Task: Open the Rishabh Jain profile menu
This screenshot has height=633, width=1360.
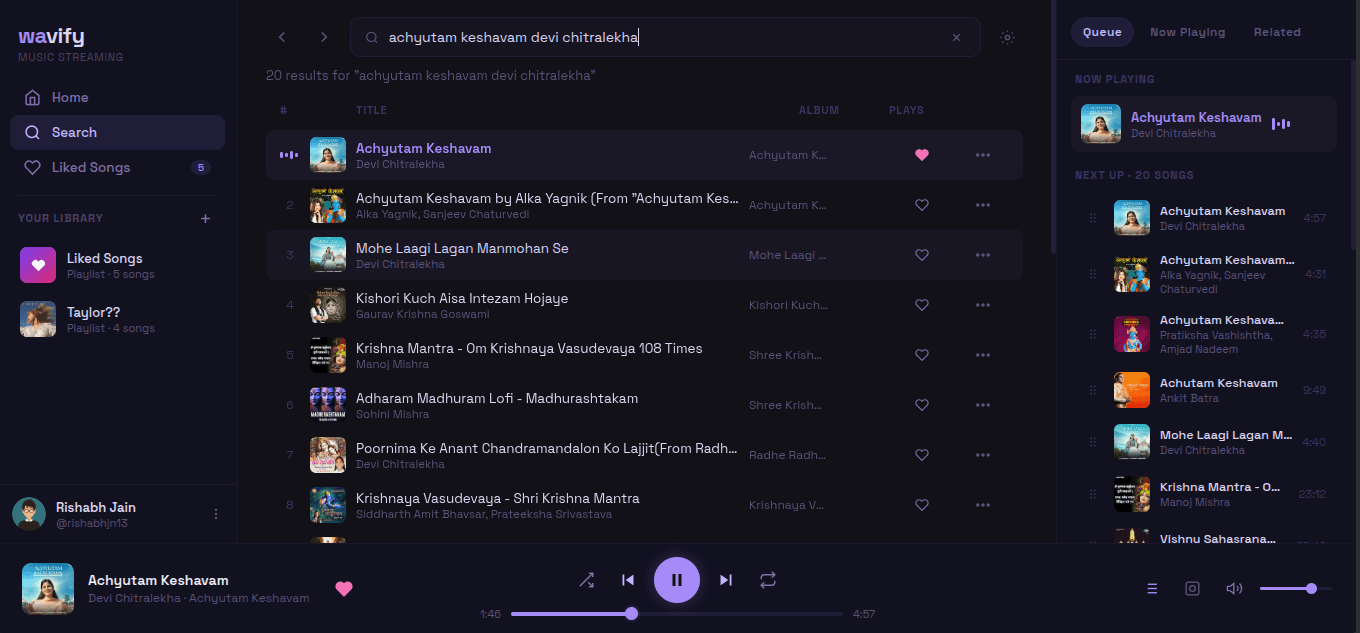Action: click(x=216, y=514)
